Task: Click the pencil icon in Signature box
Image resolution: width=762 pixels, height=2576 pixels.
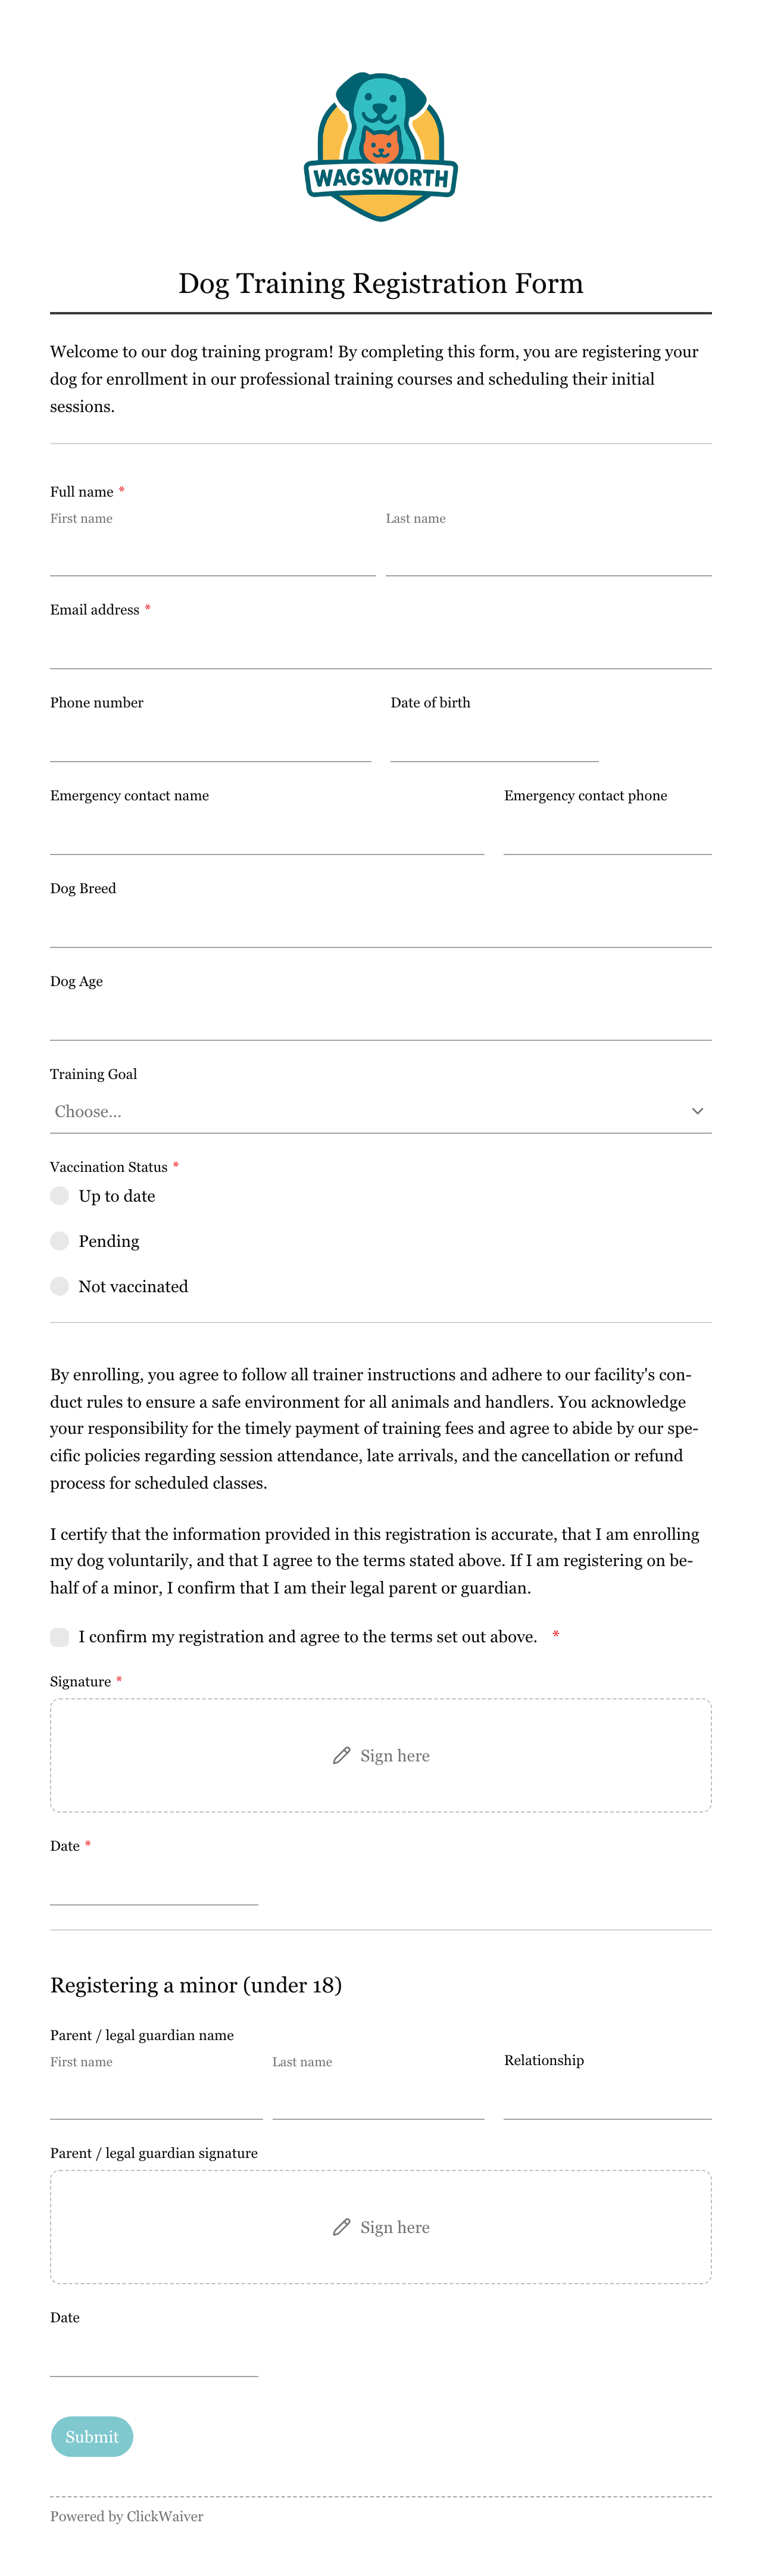Action: [x=342, y=1755]
